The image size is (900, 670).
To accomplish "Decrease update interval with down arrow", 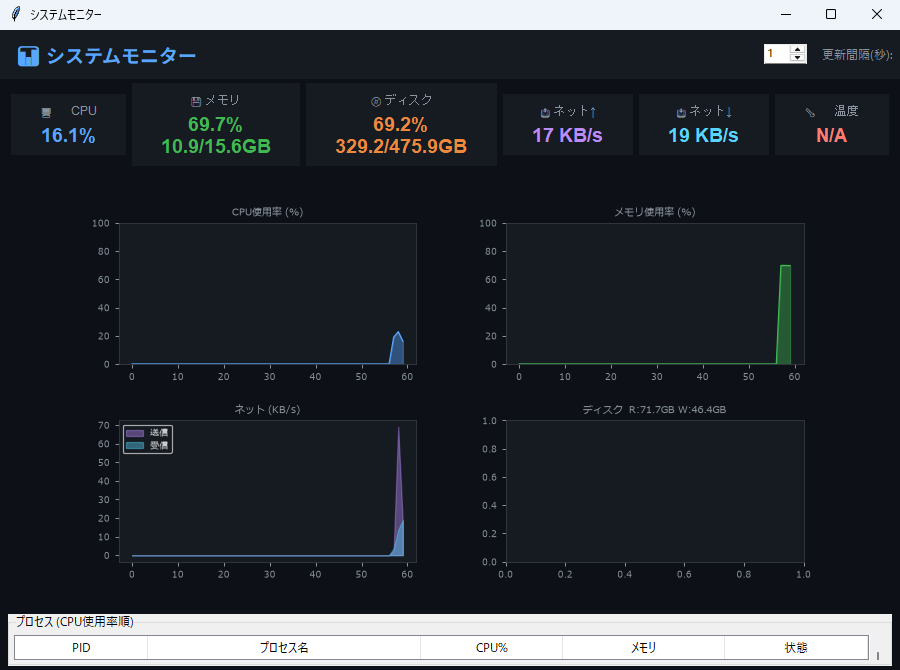I will click(x=797, y=58).
